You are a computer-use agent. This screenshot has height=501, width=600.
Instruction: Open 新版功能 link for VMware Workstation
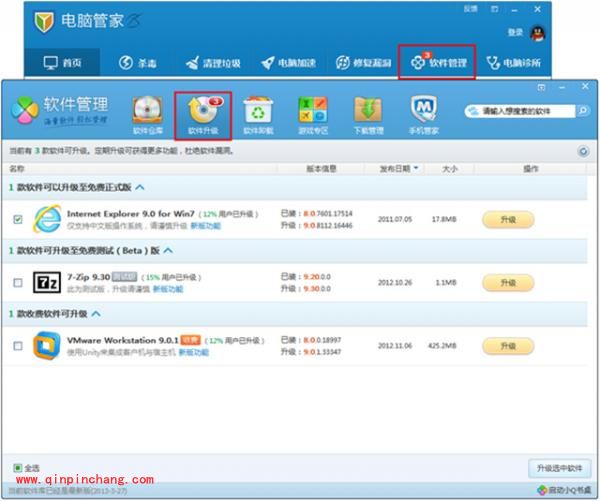pyautogui.click(x=194, y=352)
